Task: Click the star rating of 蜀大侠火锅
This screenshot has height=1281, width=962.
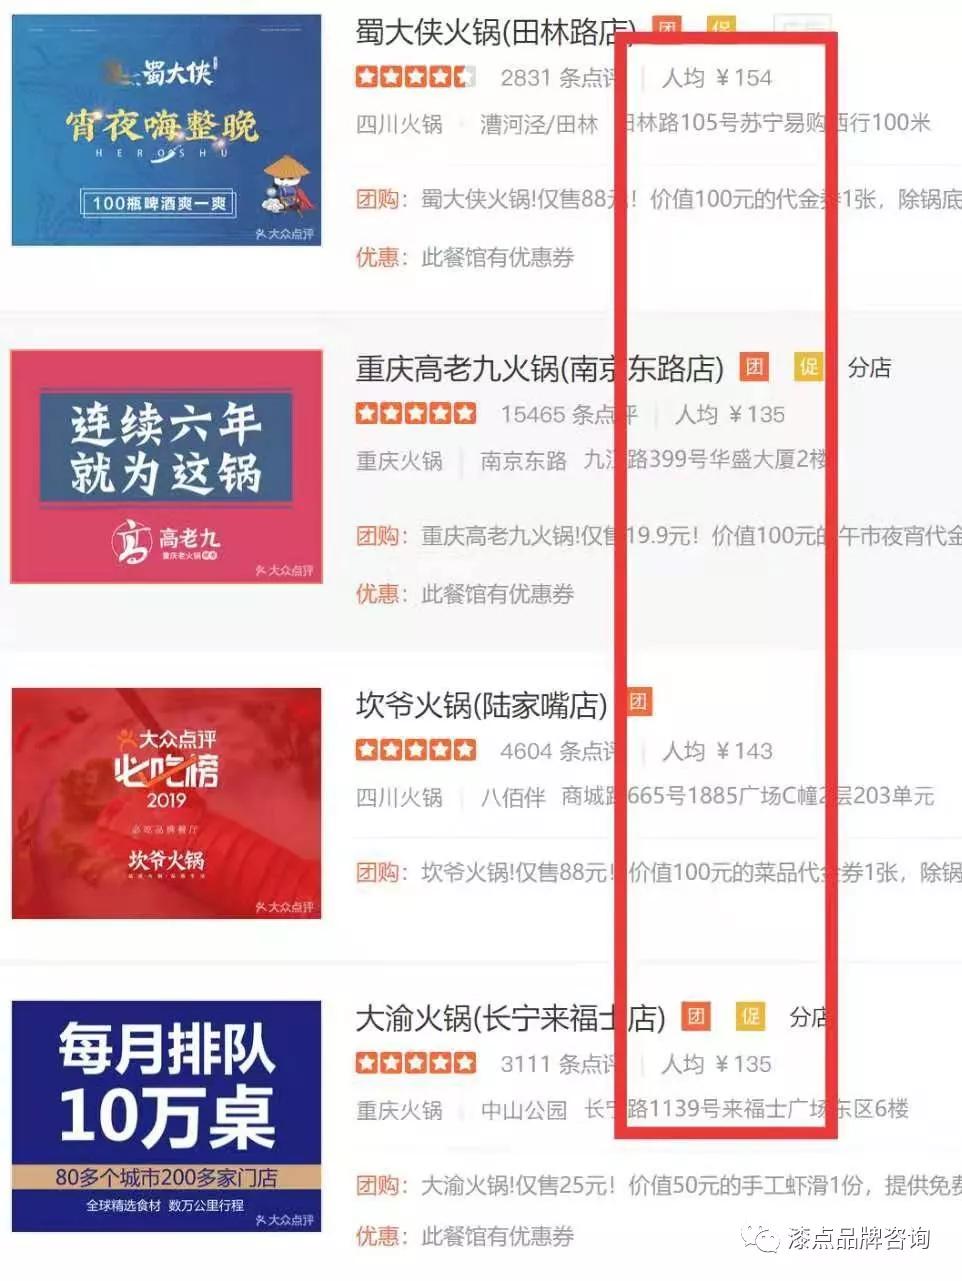Action: 416,76
